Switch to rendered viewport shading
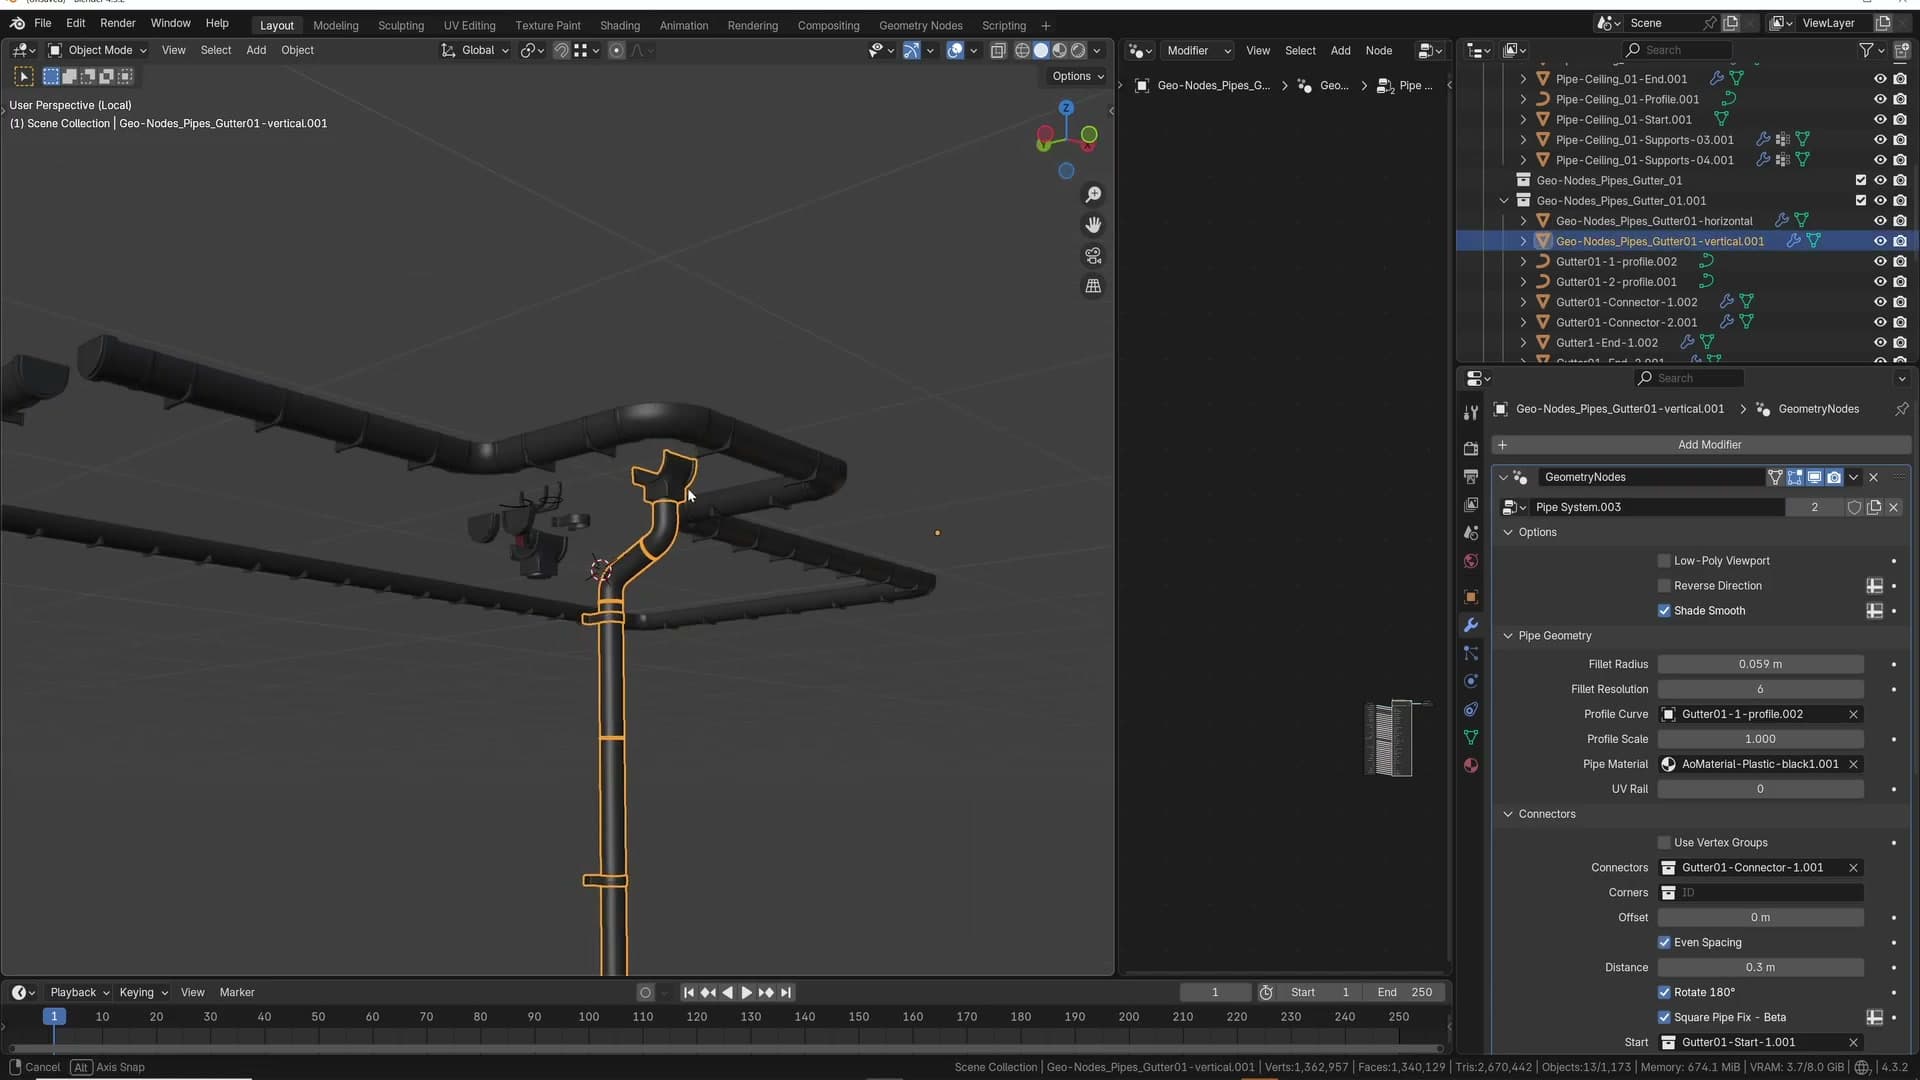This screenshot has height=1080, width=1920. 1078,50
